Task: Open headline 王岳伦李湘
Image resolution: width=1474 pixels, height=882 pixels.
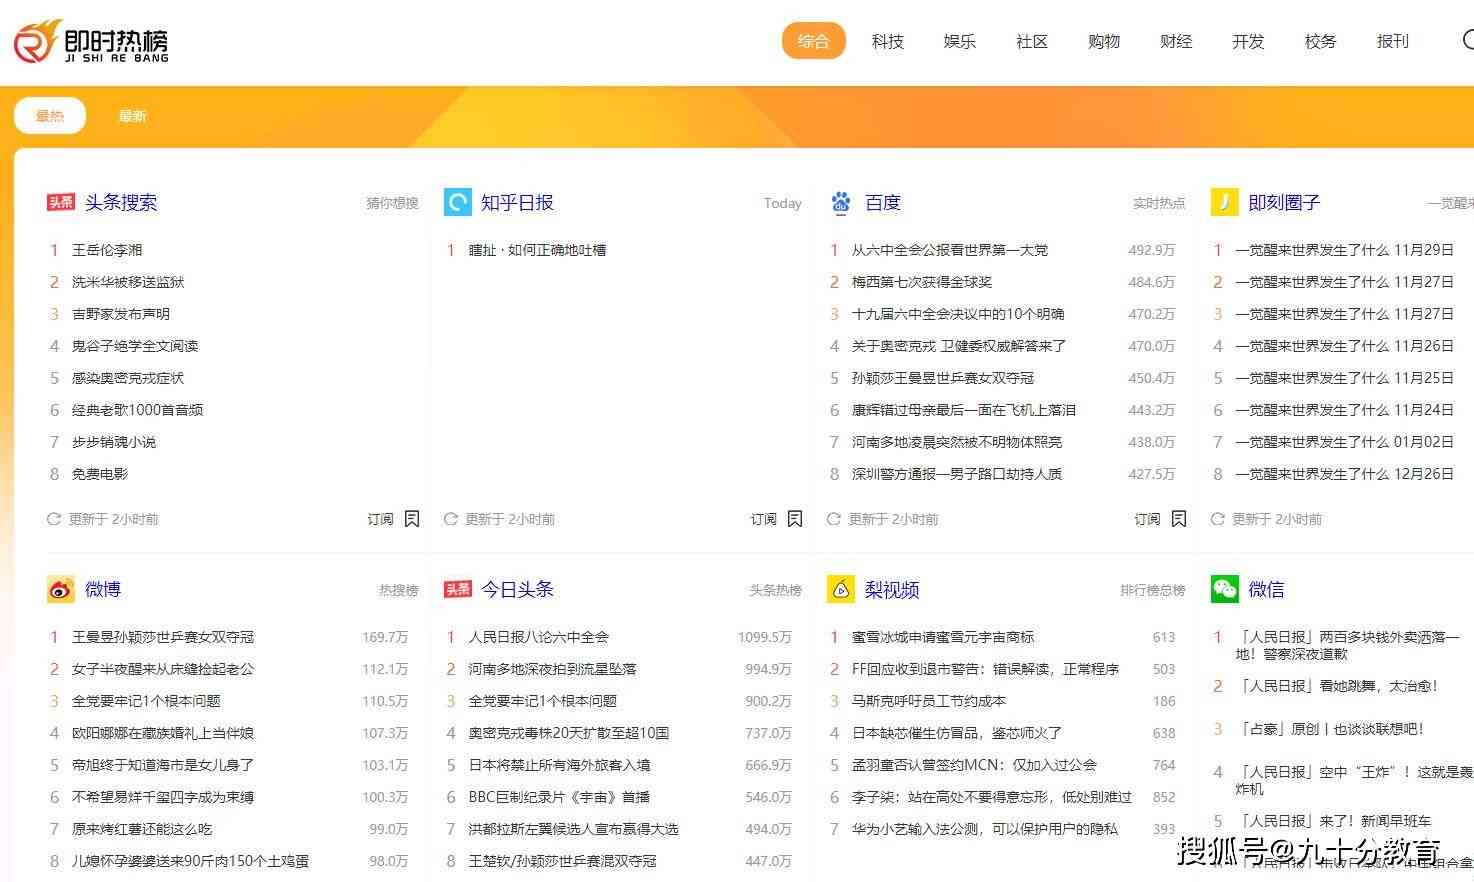Action: [107, 250]
